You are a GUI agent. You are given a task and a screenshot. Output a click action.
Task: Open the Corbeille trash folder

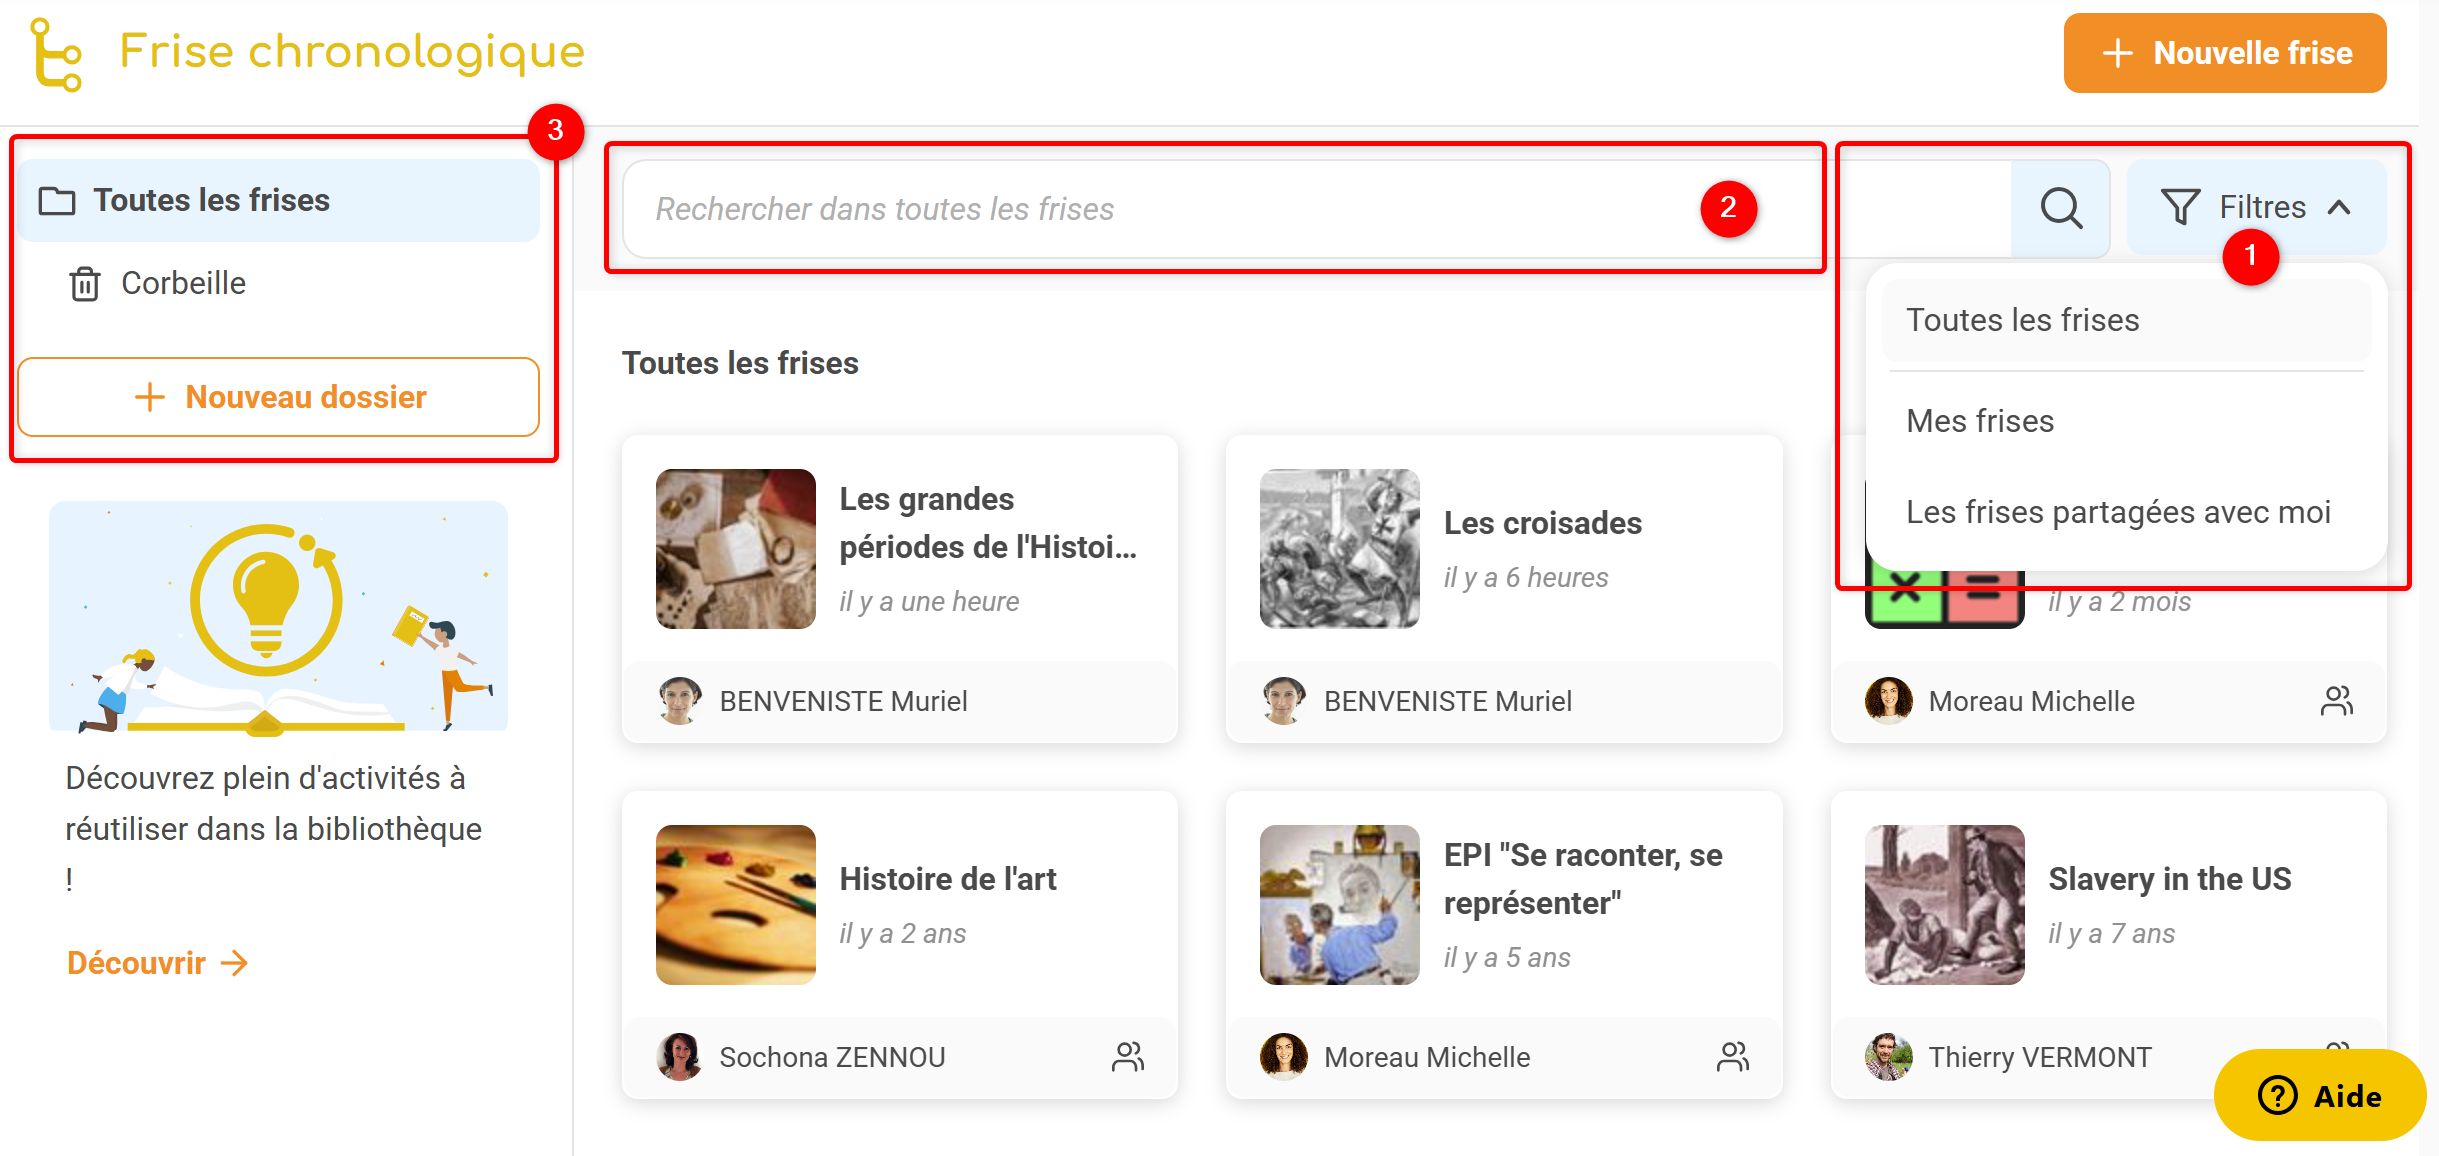click(x=183, y=284)
